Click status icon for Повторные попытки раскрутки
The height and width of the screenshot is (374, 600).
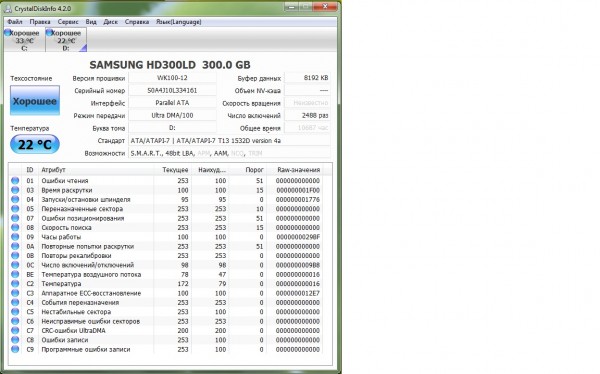point(15,246)
